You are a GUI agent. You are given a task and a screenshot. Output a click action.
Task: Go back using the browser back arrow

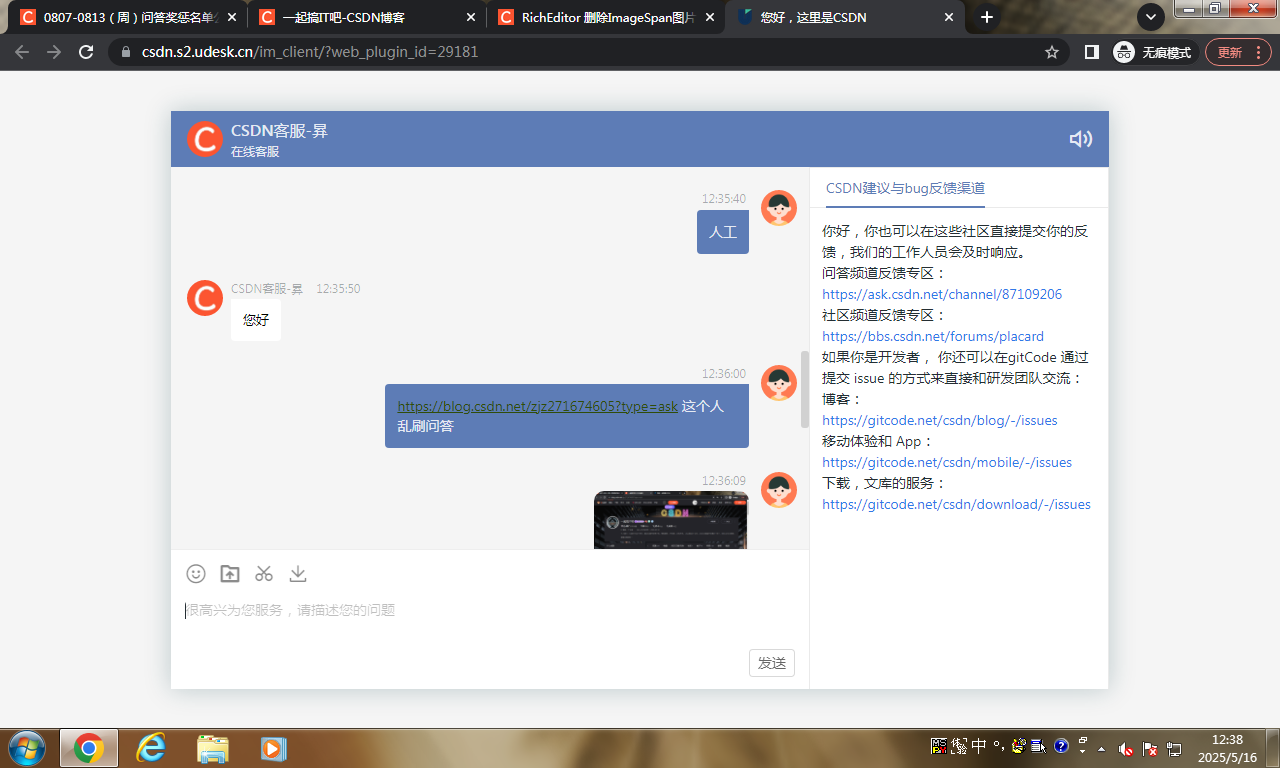(x=22, y=52)
